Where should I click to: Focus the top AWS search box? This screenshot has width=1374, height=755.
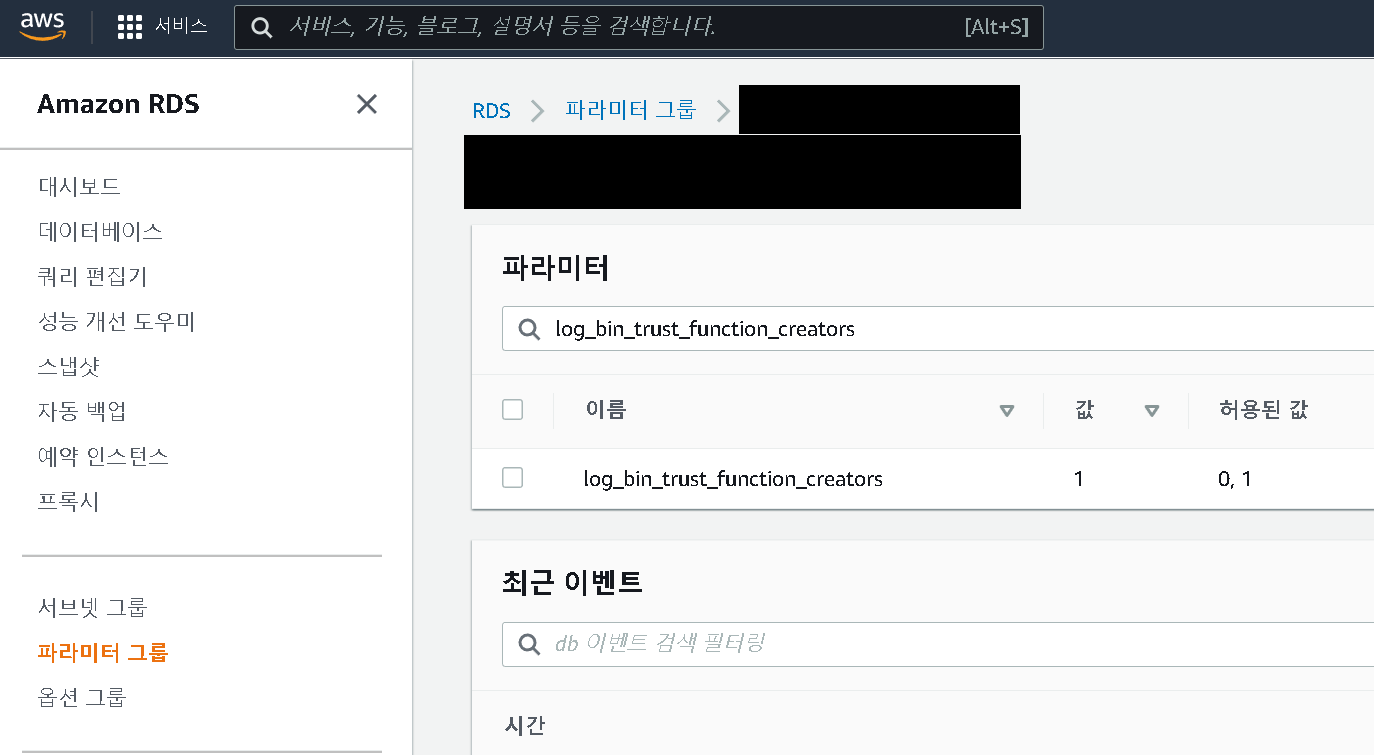[x=638, y=27]
